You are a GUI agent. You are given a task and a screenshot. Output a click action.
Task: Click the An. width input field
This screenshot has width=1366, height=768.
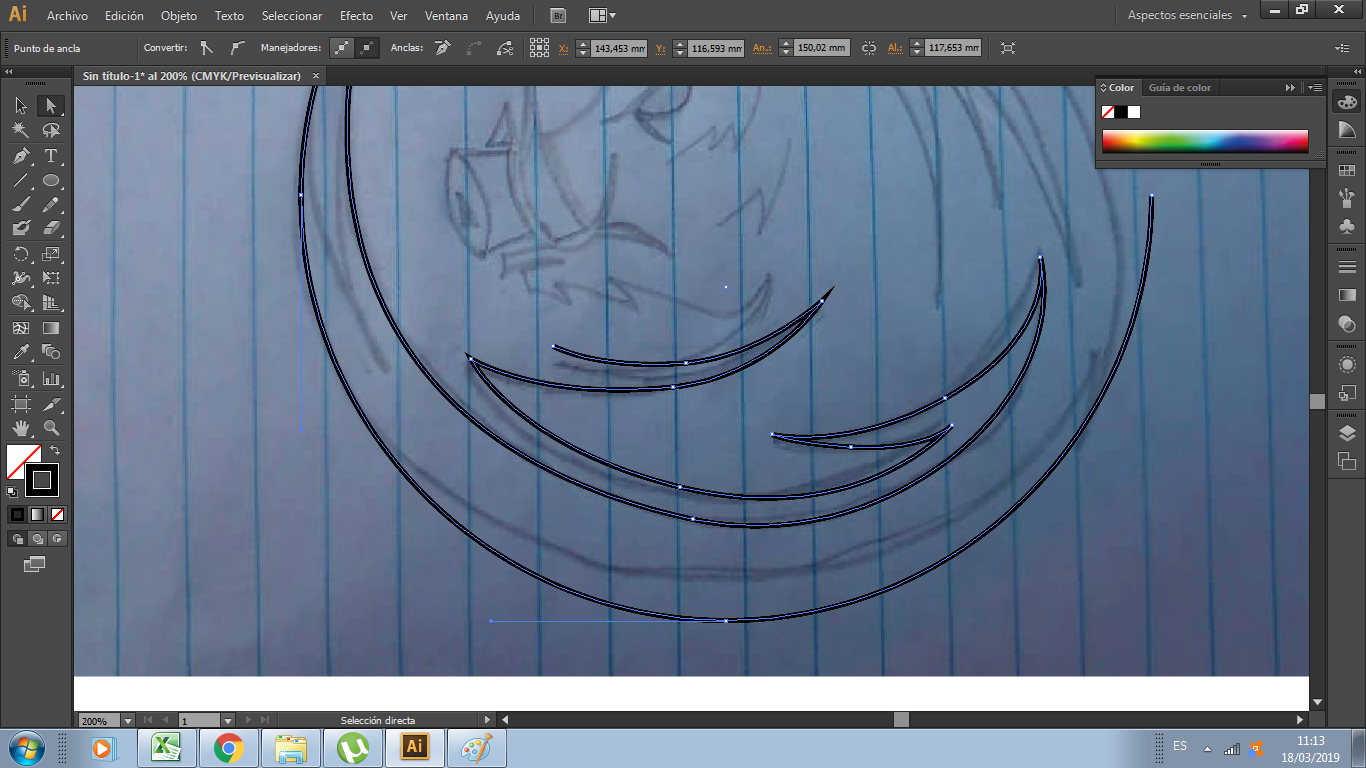pyautogui.click(x=822, y=48)
